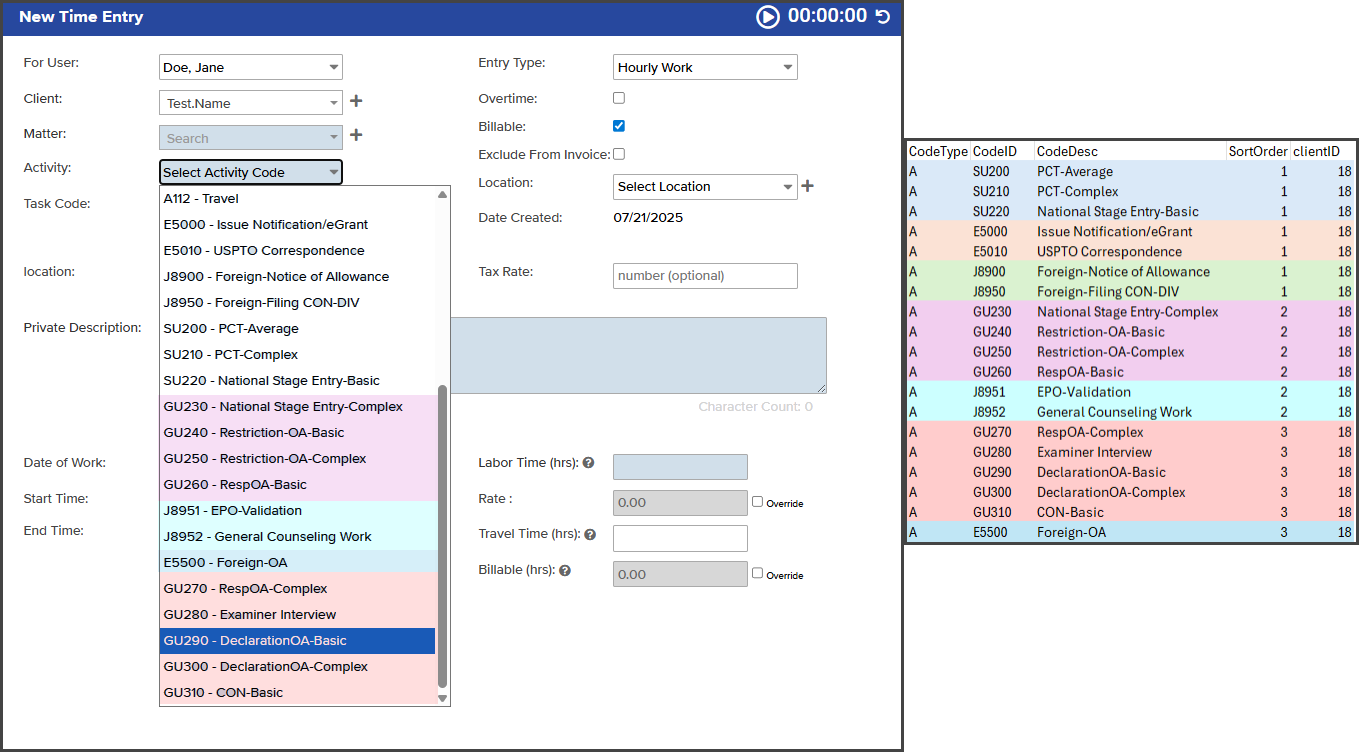This screenshot has height=752, width=1359.
Task: Choose SU220 - National Stage Entry-Basic
Action: [298, 381]
